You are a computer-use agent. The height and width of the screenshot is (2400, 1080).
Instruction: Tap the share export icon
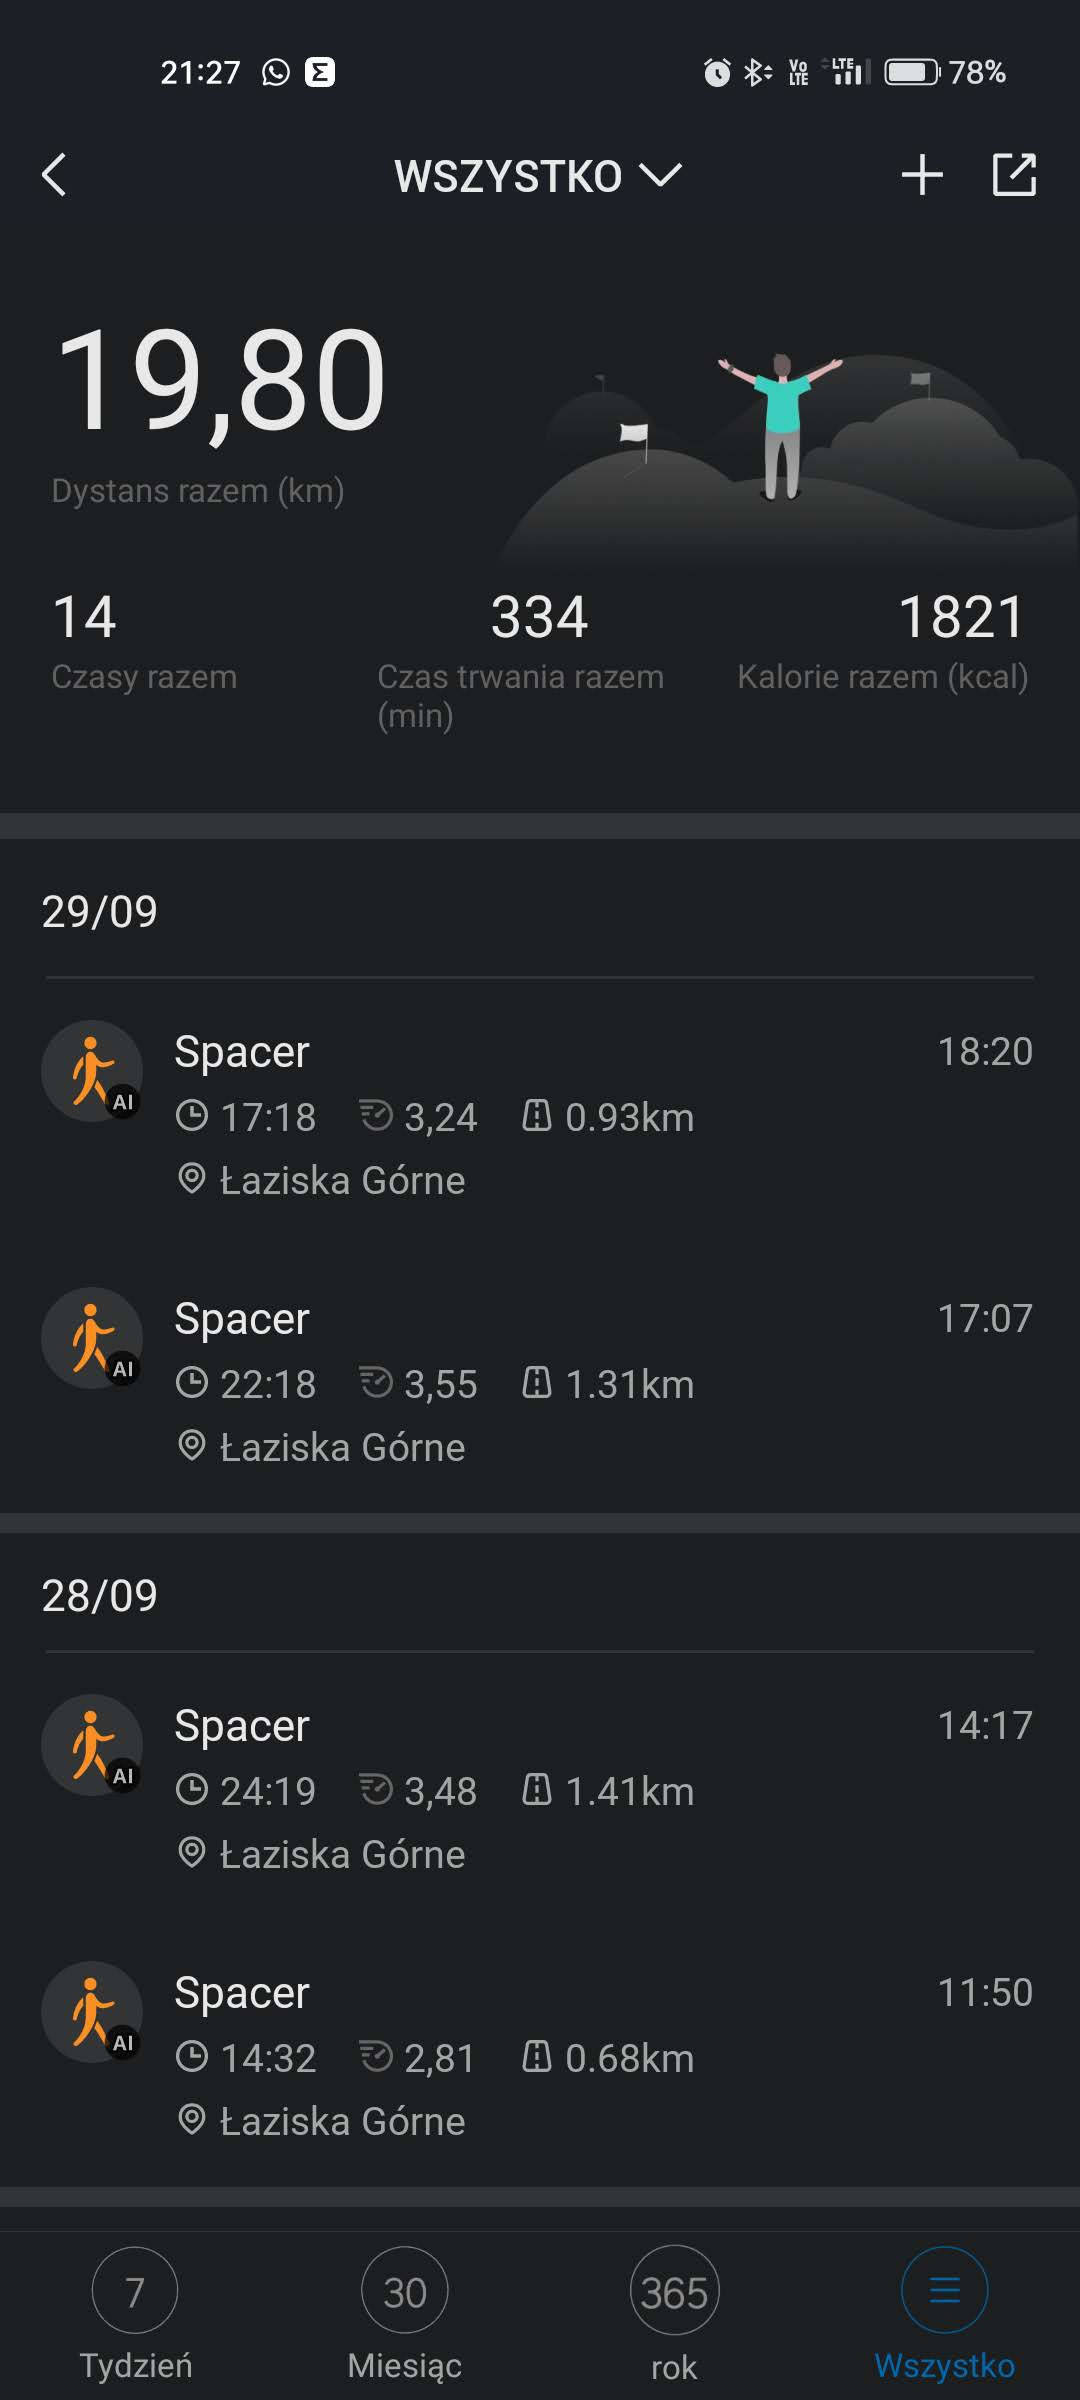pos(1013,175)
